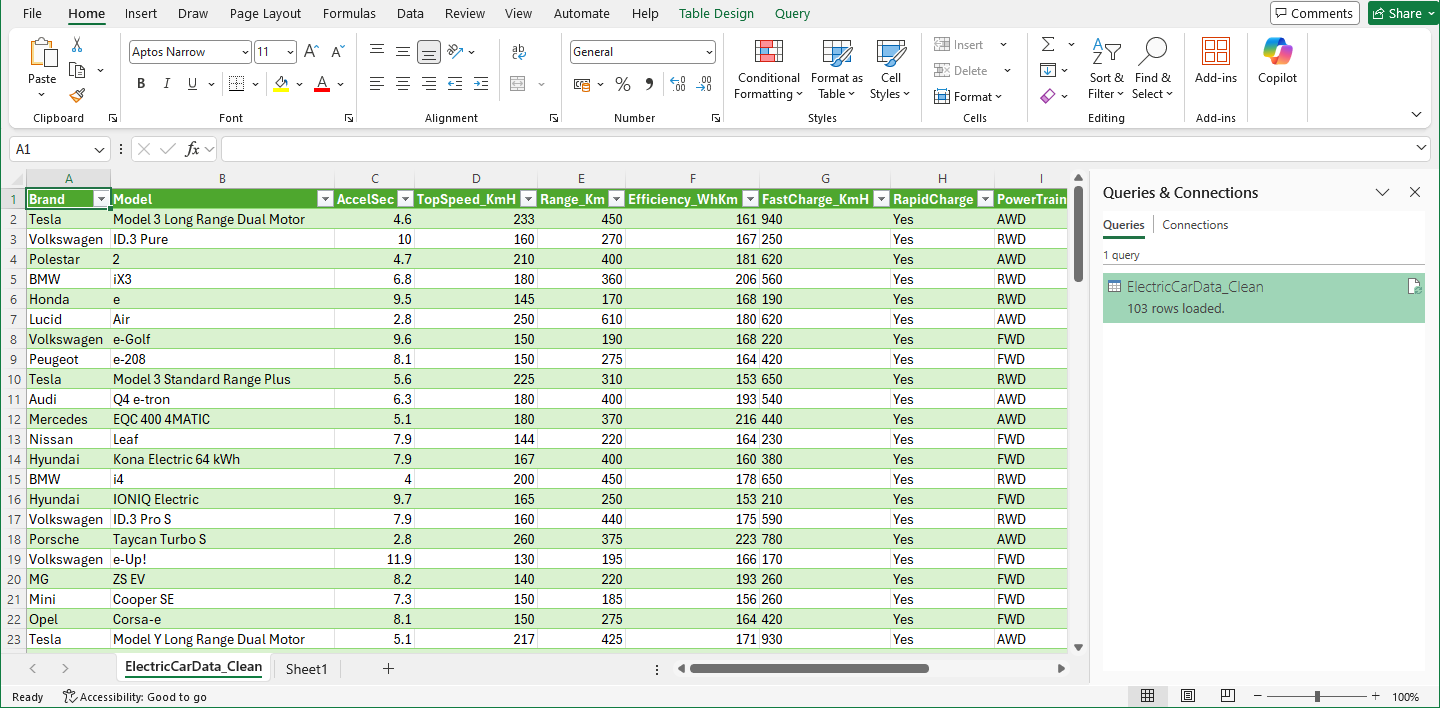Click the Cut scissors icon

(77, 45)
